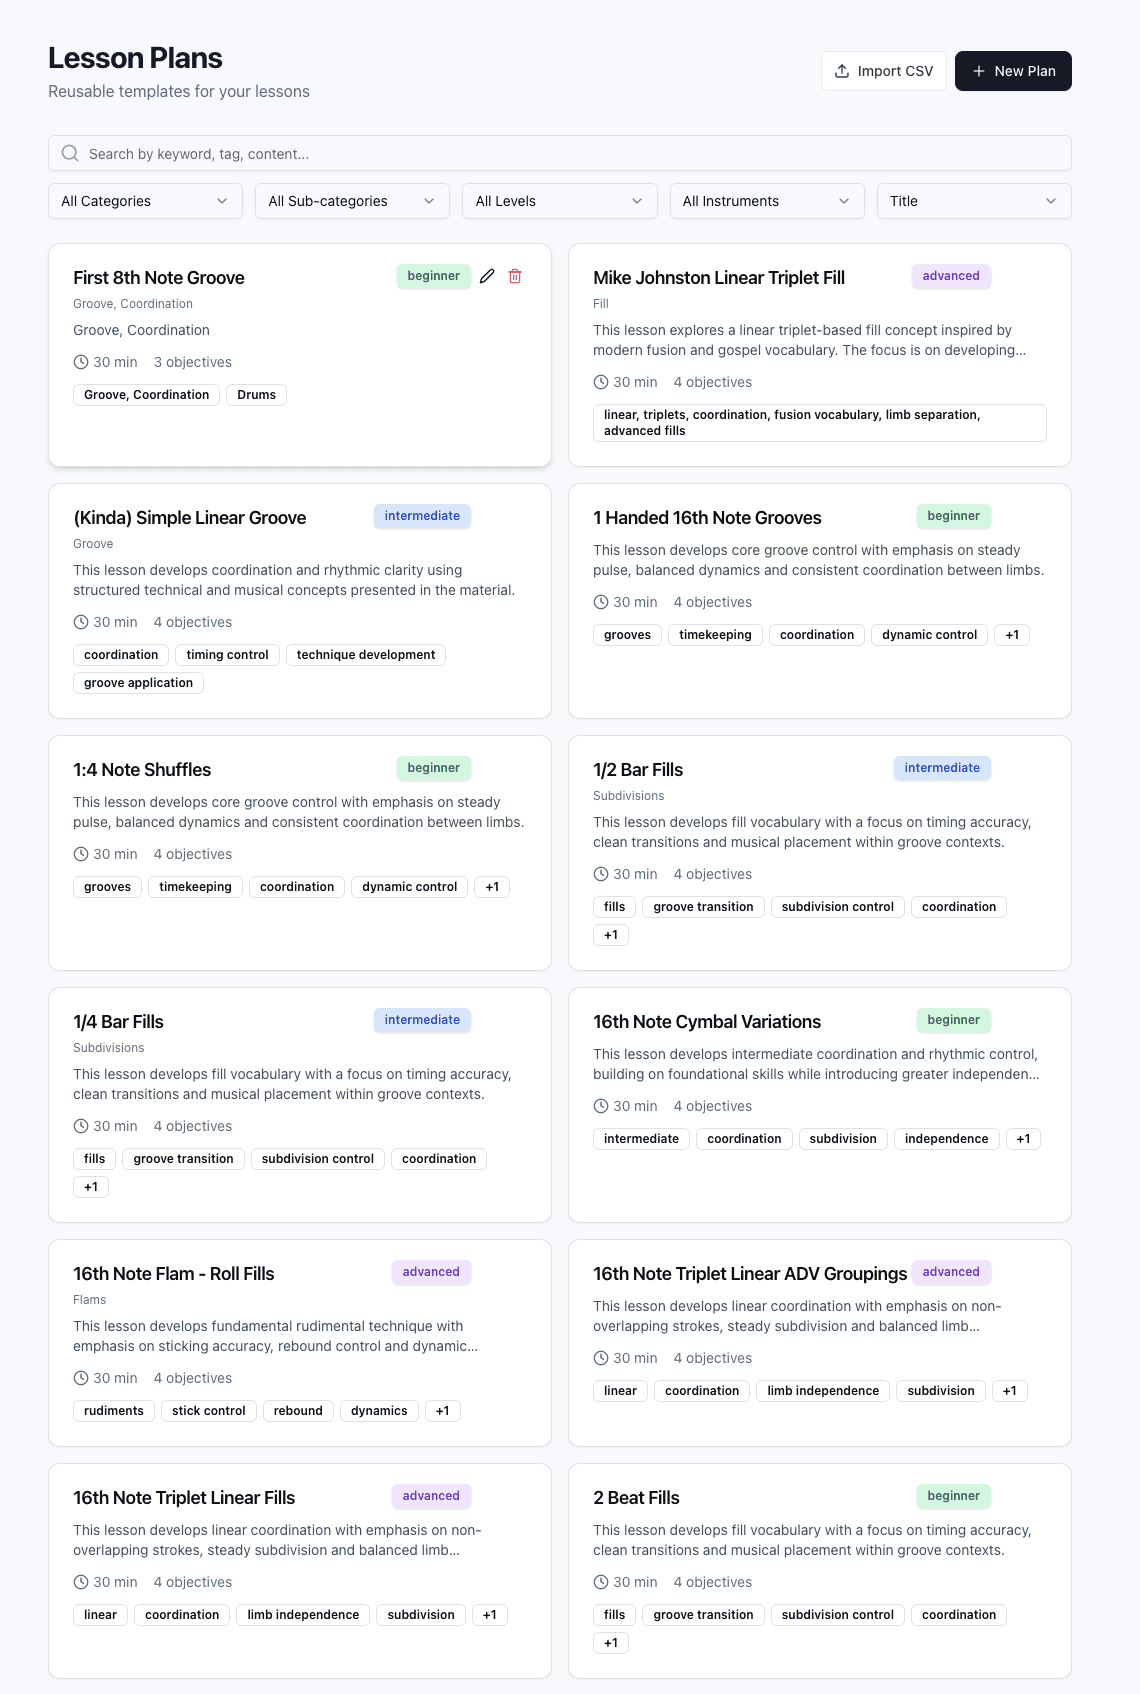The image size is (1140, 1694).
Task: Click groove transition tag on 1/2 Bar Fills
Action: (x=703, y=907)
